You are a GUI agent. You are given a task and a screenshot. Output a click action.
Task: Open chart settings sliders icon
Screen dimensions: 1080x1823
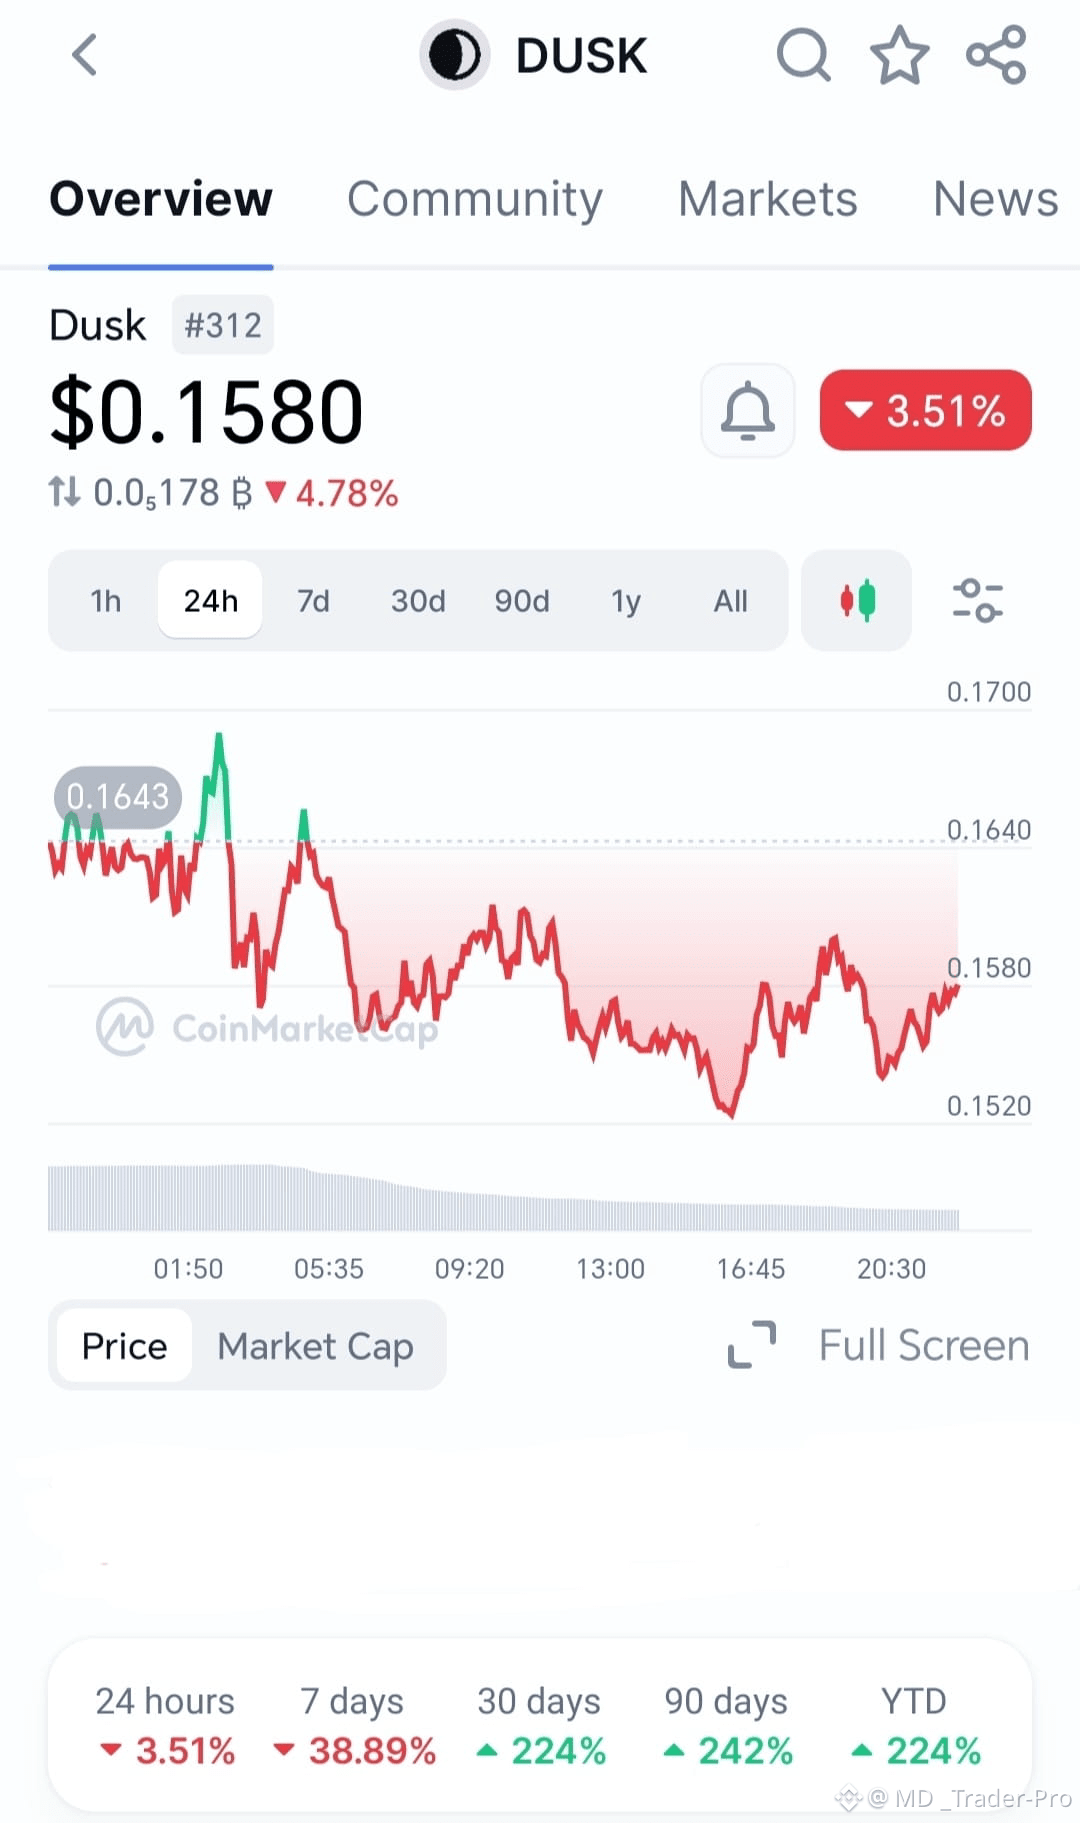click(x=977, y=601)
